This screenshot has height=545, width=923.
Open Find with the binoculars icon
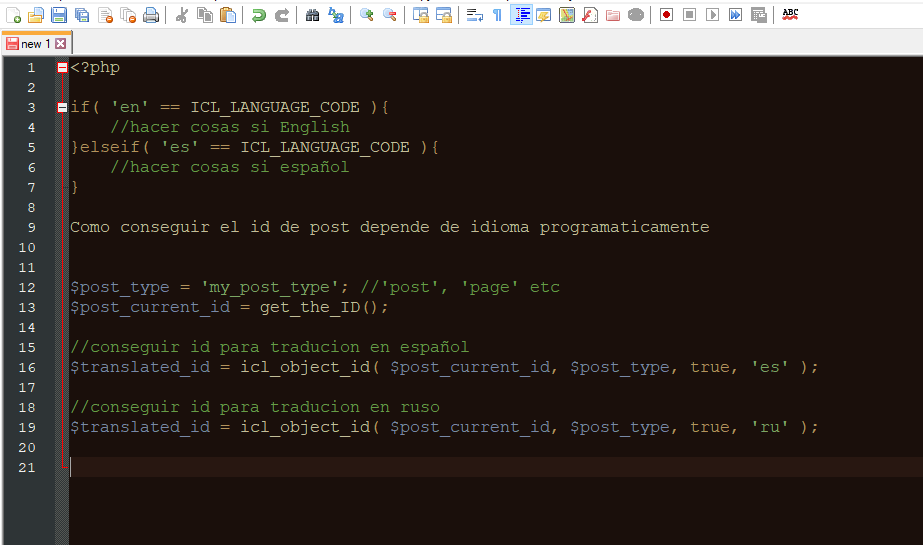coord(313,15)
